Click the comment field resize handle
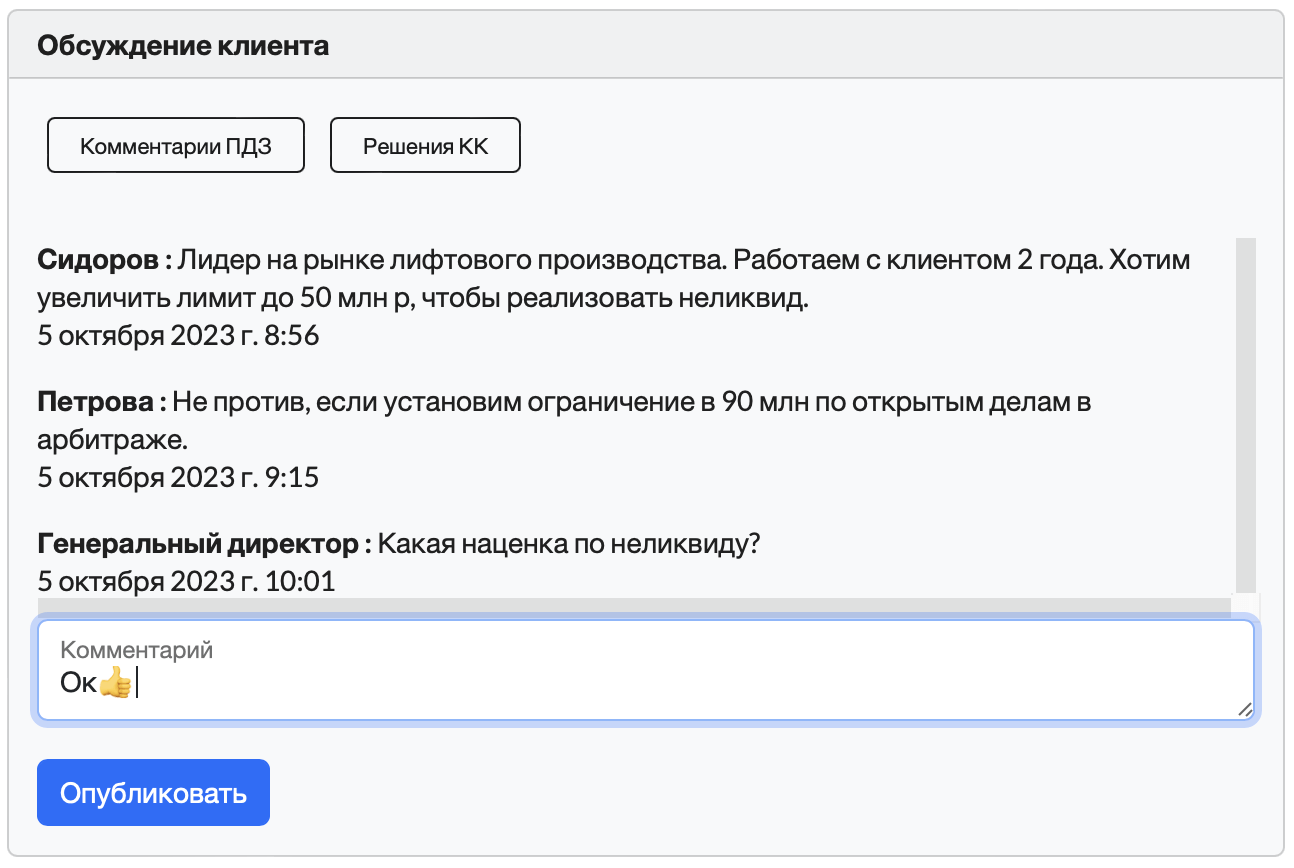Viewport: 1294px width, 868px height. pos(1244,709)
